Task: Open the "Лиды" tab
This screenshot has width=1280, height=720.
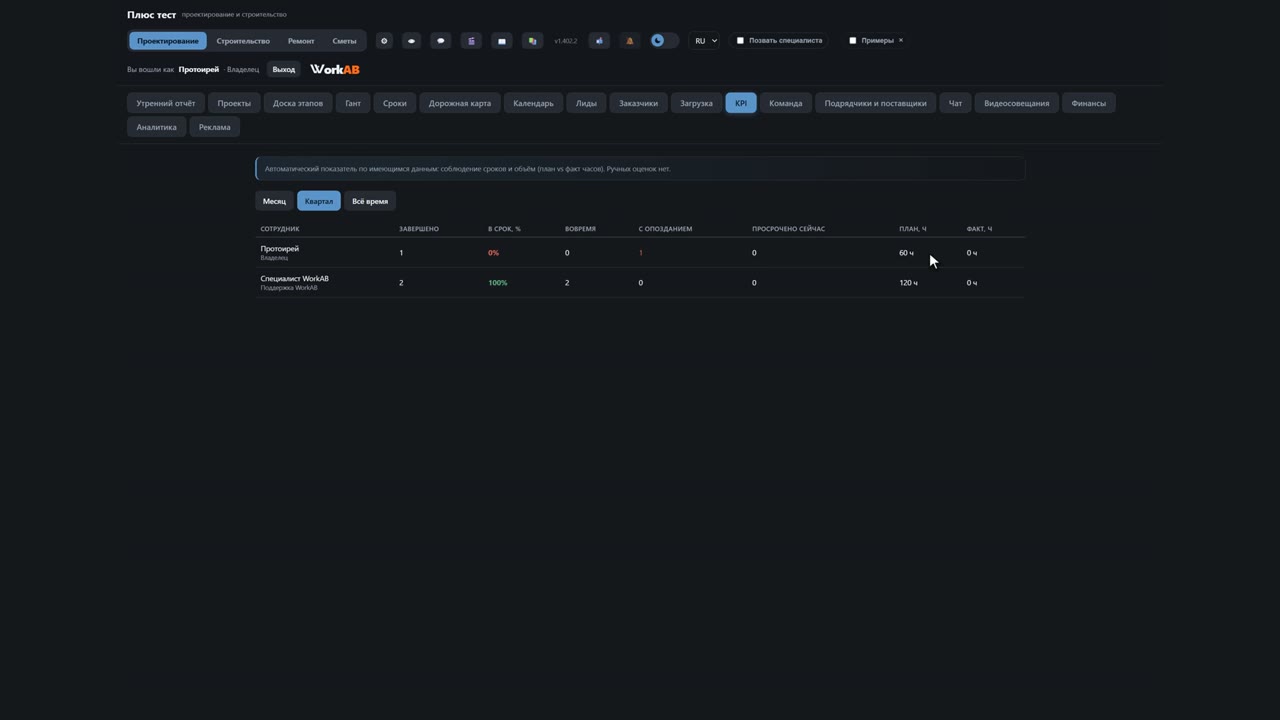Action: pos(586,103)
